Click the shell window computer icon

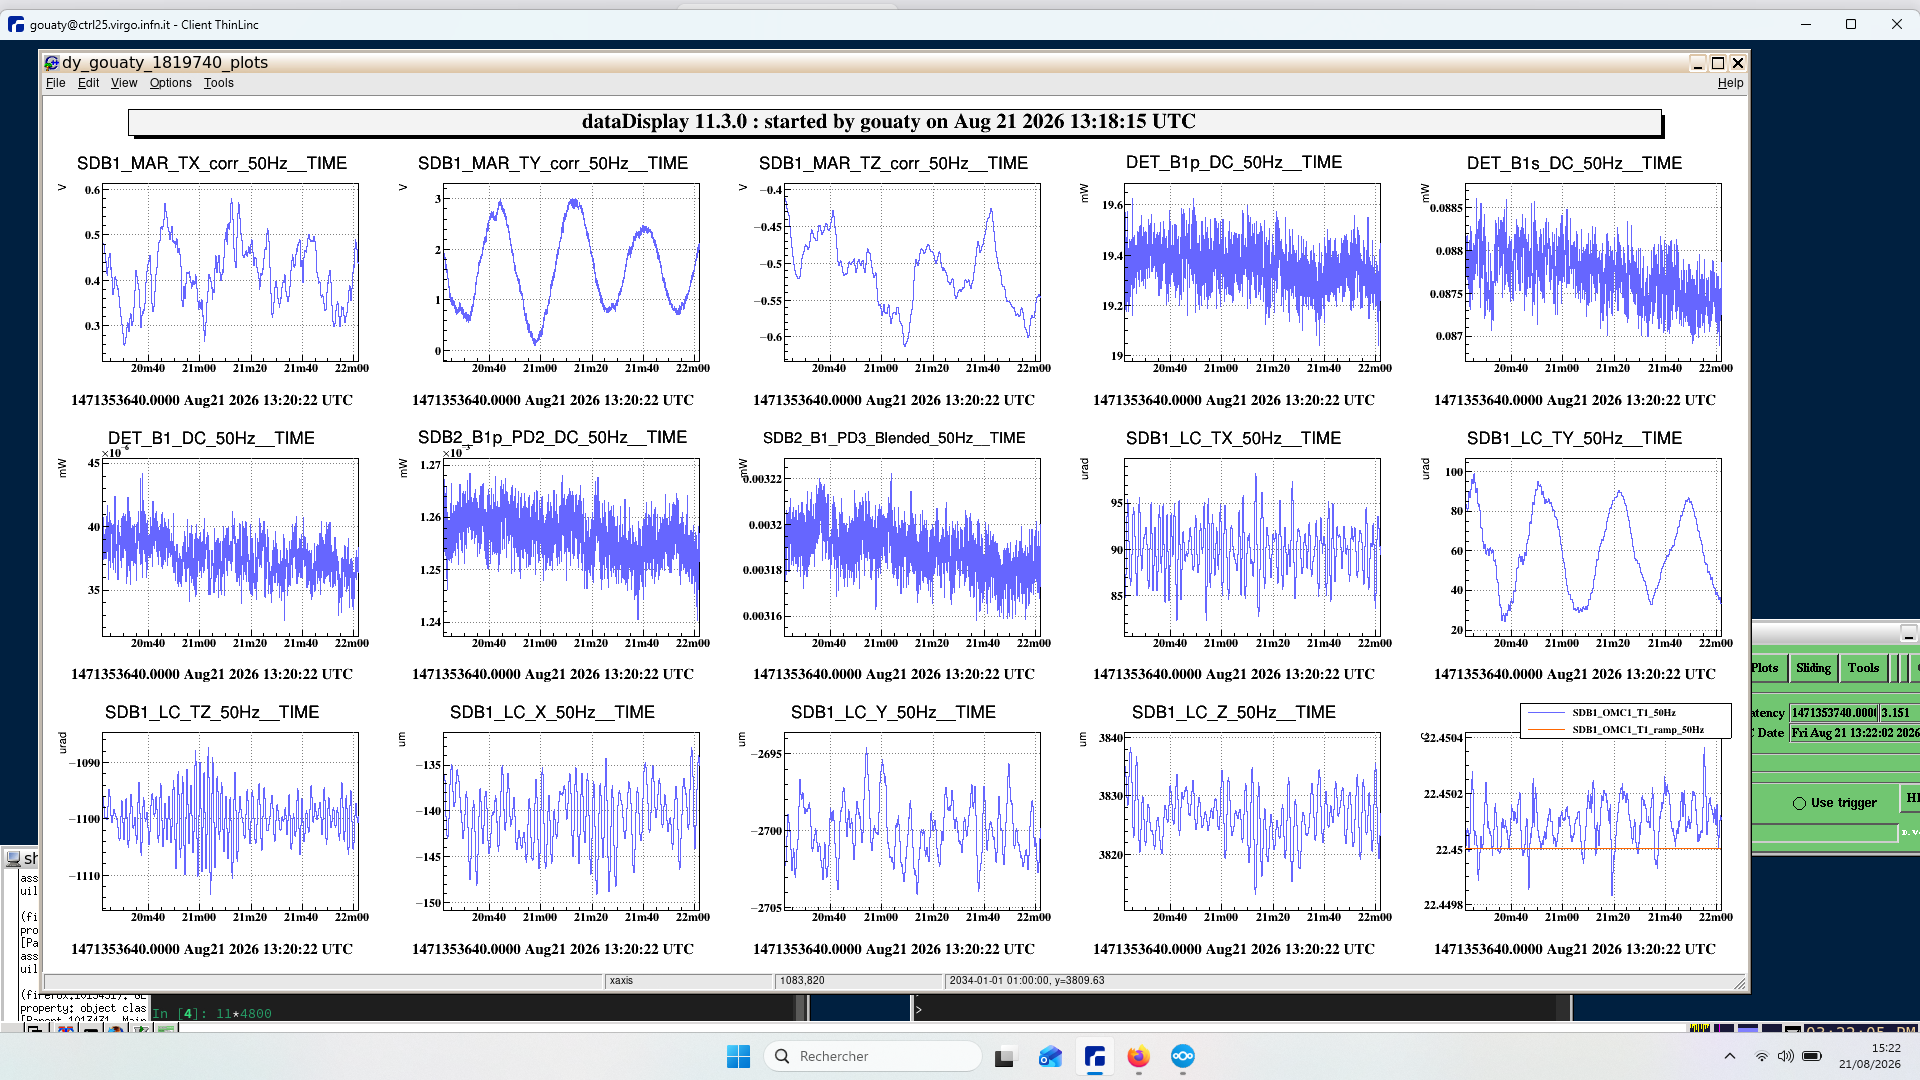pyautogui.click(x=13, y=858)
